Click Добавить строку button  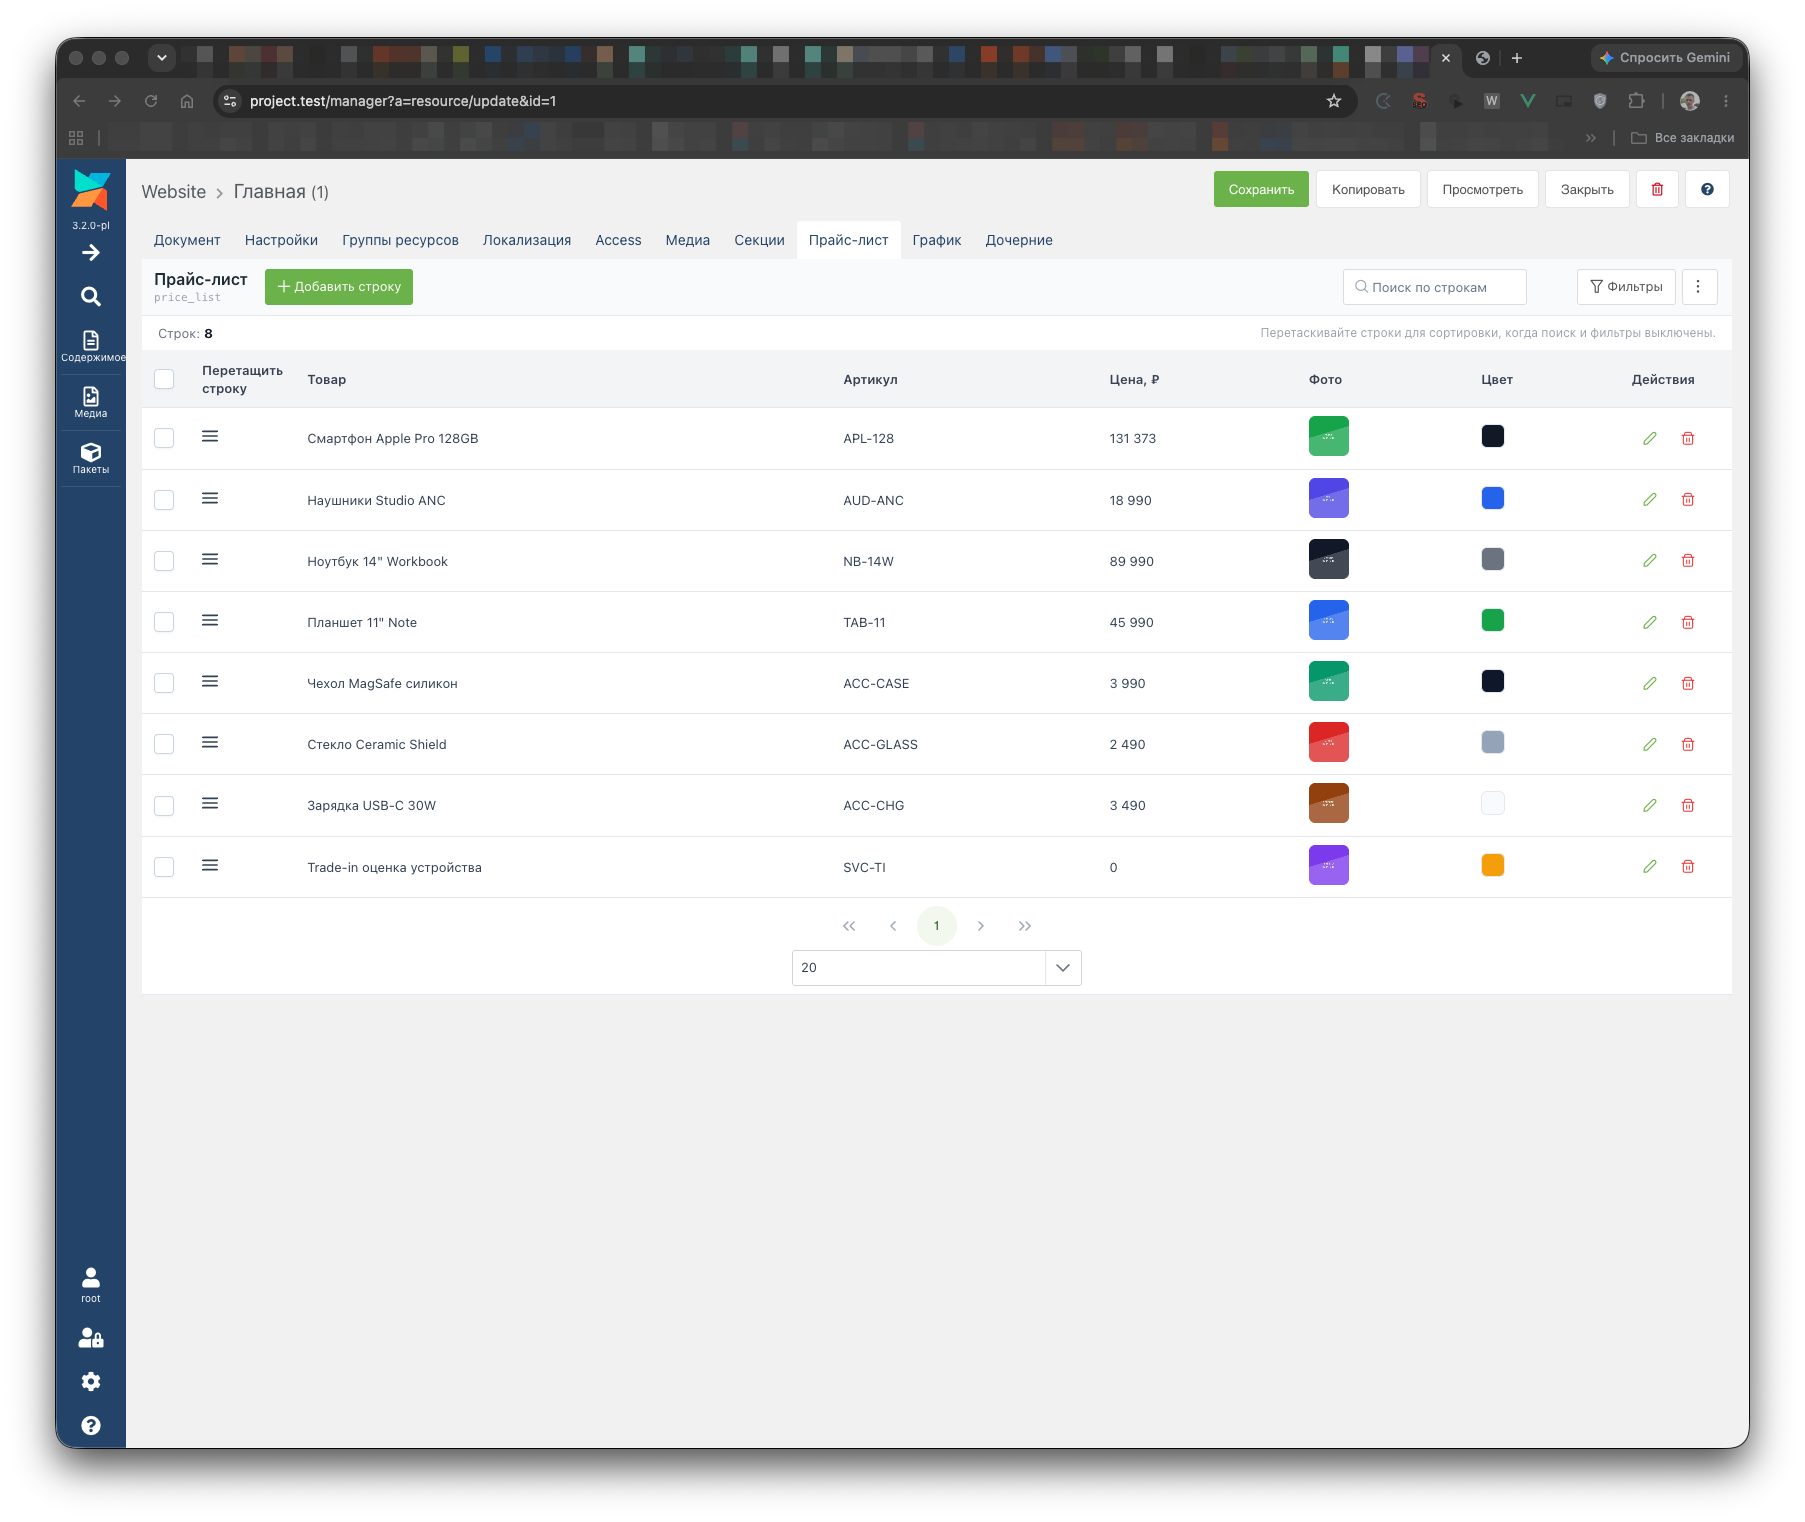tap(339, 287)
